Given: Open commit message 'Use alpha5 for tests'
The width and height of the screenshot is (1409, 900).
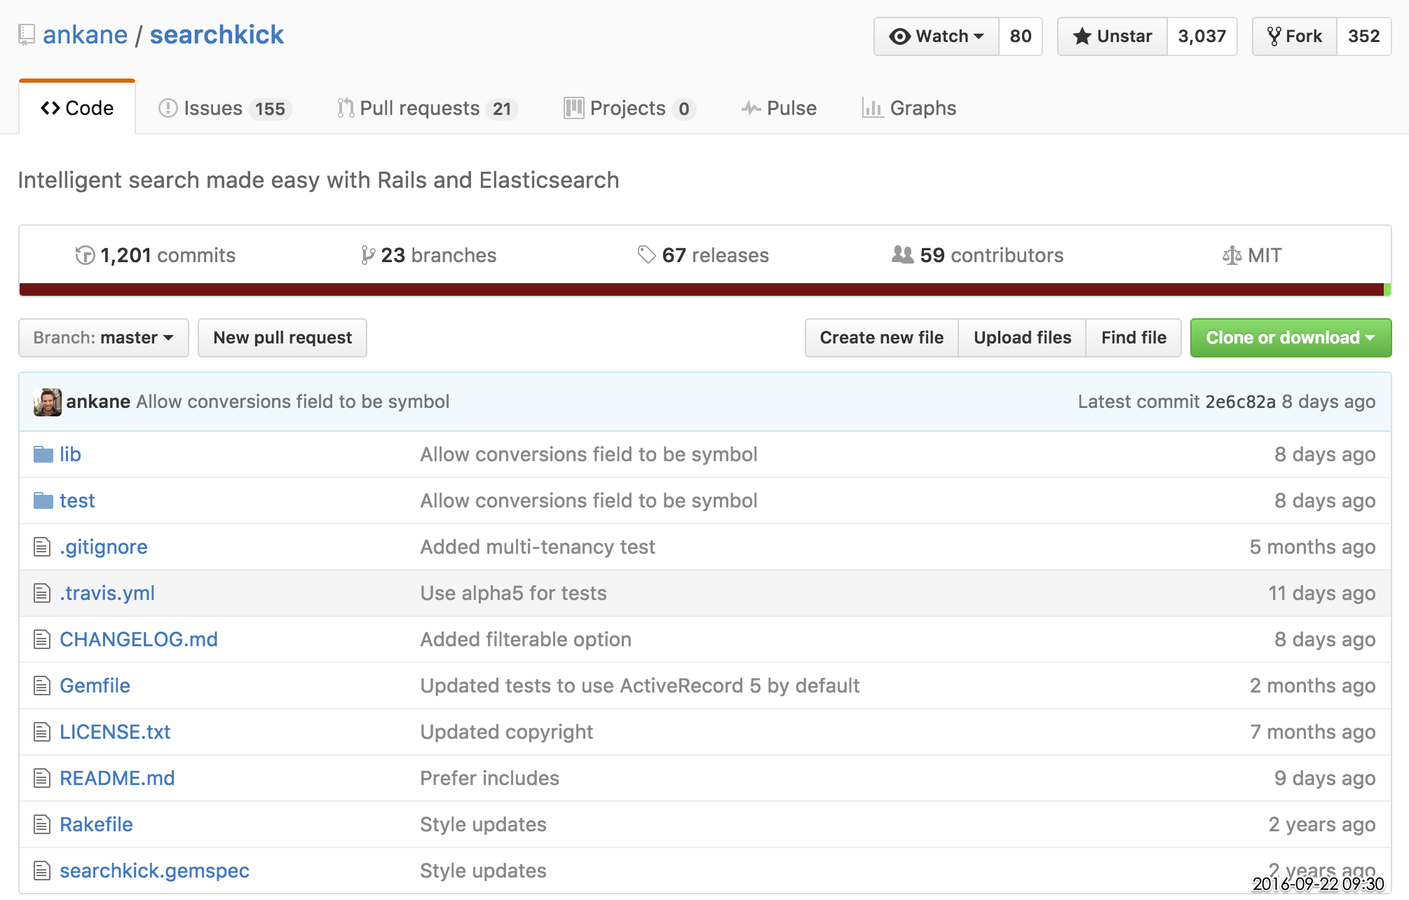Looking at the screenshot, I should click(513, 593).
